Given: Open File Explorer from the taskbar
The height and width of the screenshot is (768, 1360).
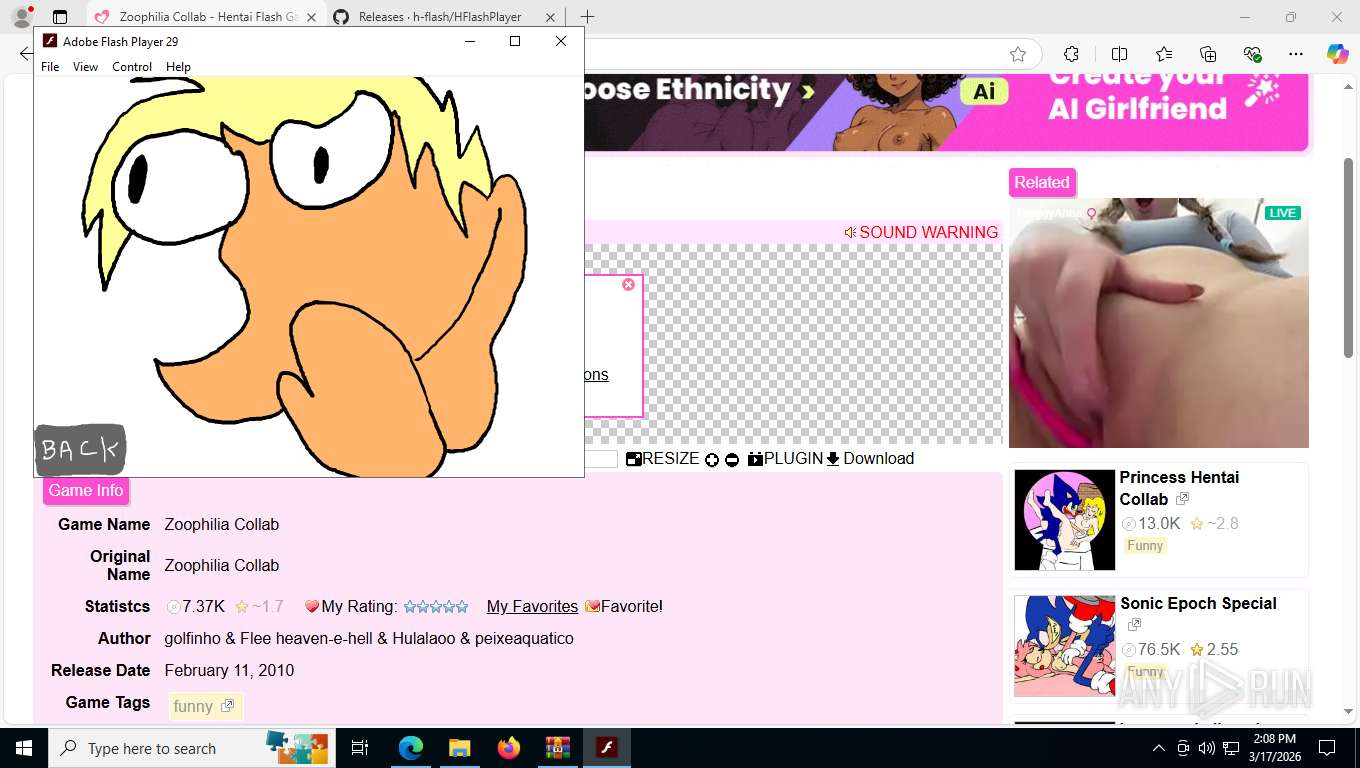Looking at the screenshot, I should 459,748.
